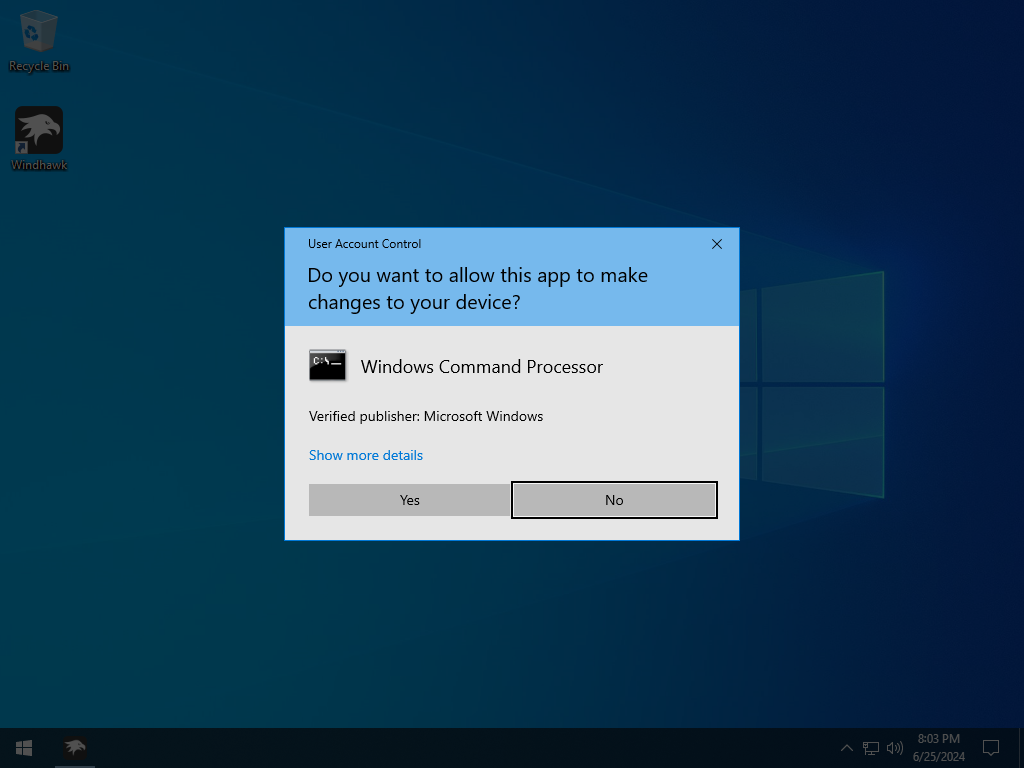This screenshot has width=1024, height=768.
Task: Select the Windows Command Processor app name
Action: pyautogui.click(x=482, y=366)
